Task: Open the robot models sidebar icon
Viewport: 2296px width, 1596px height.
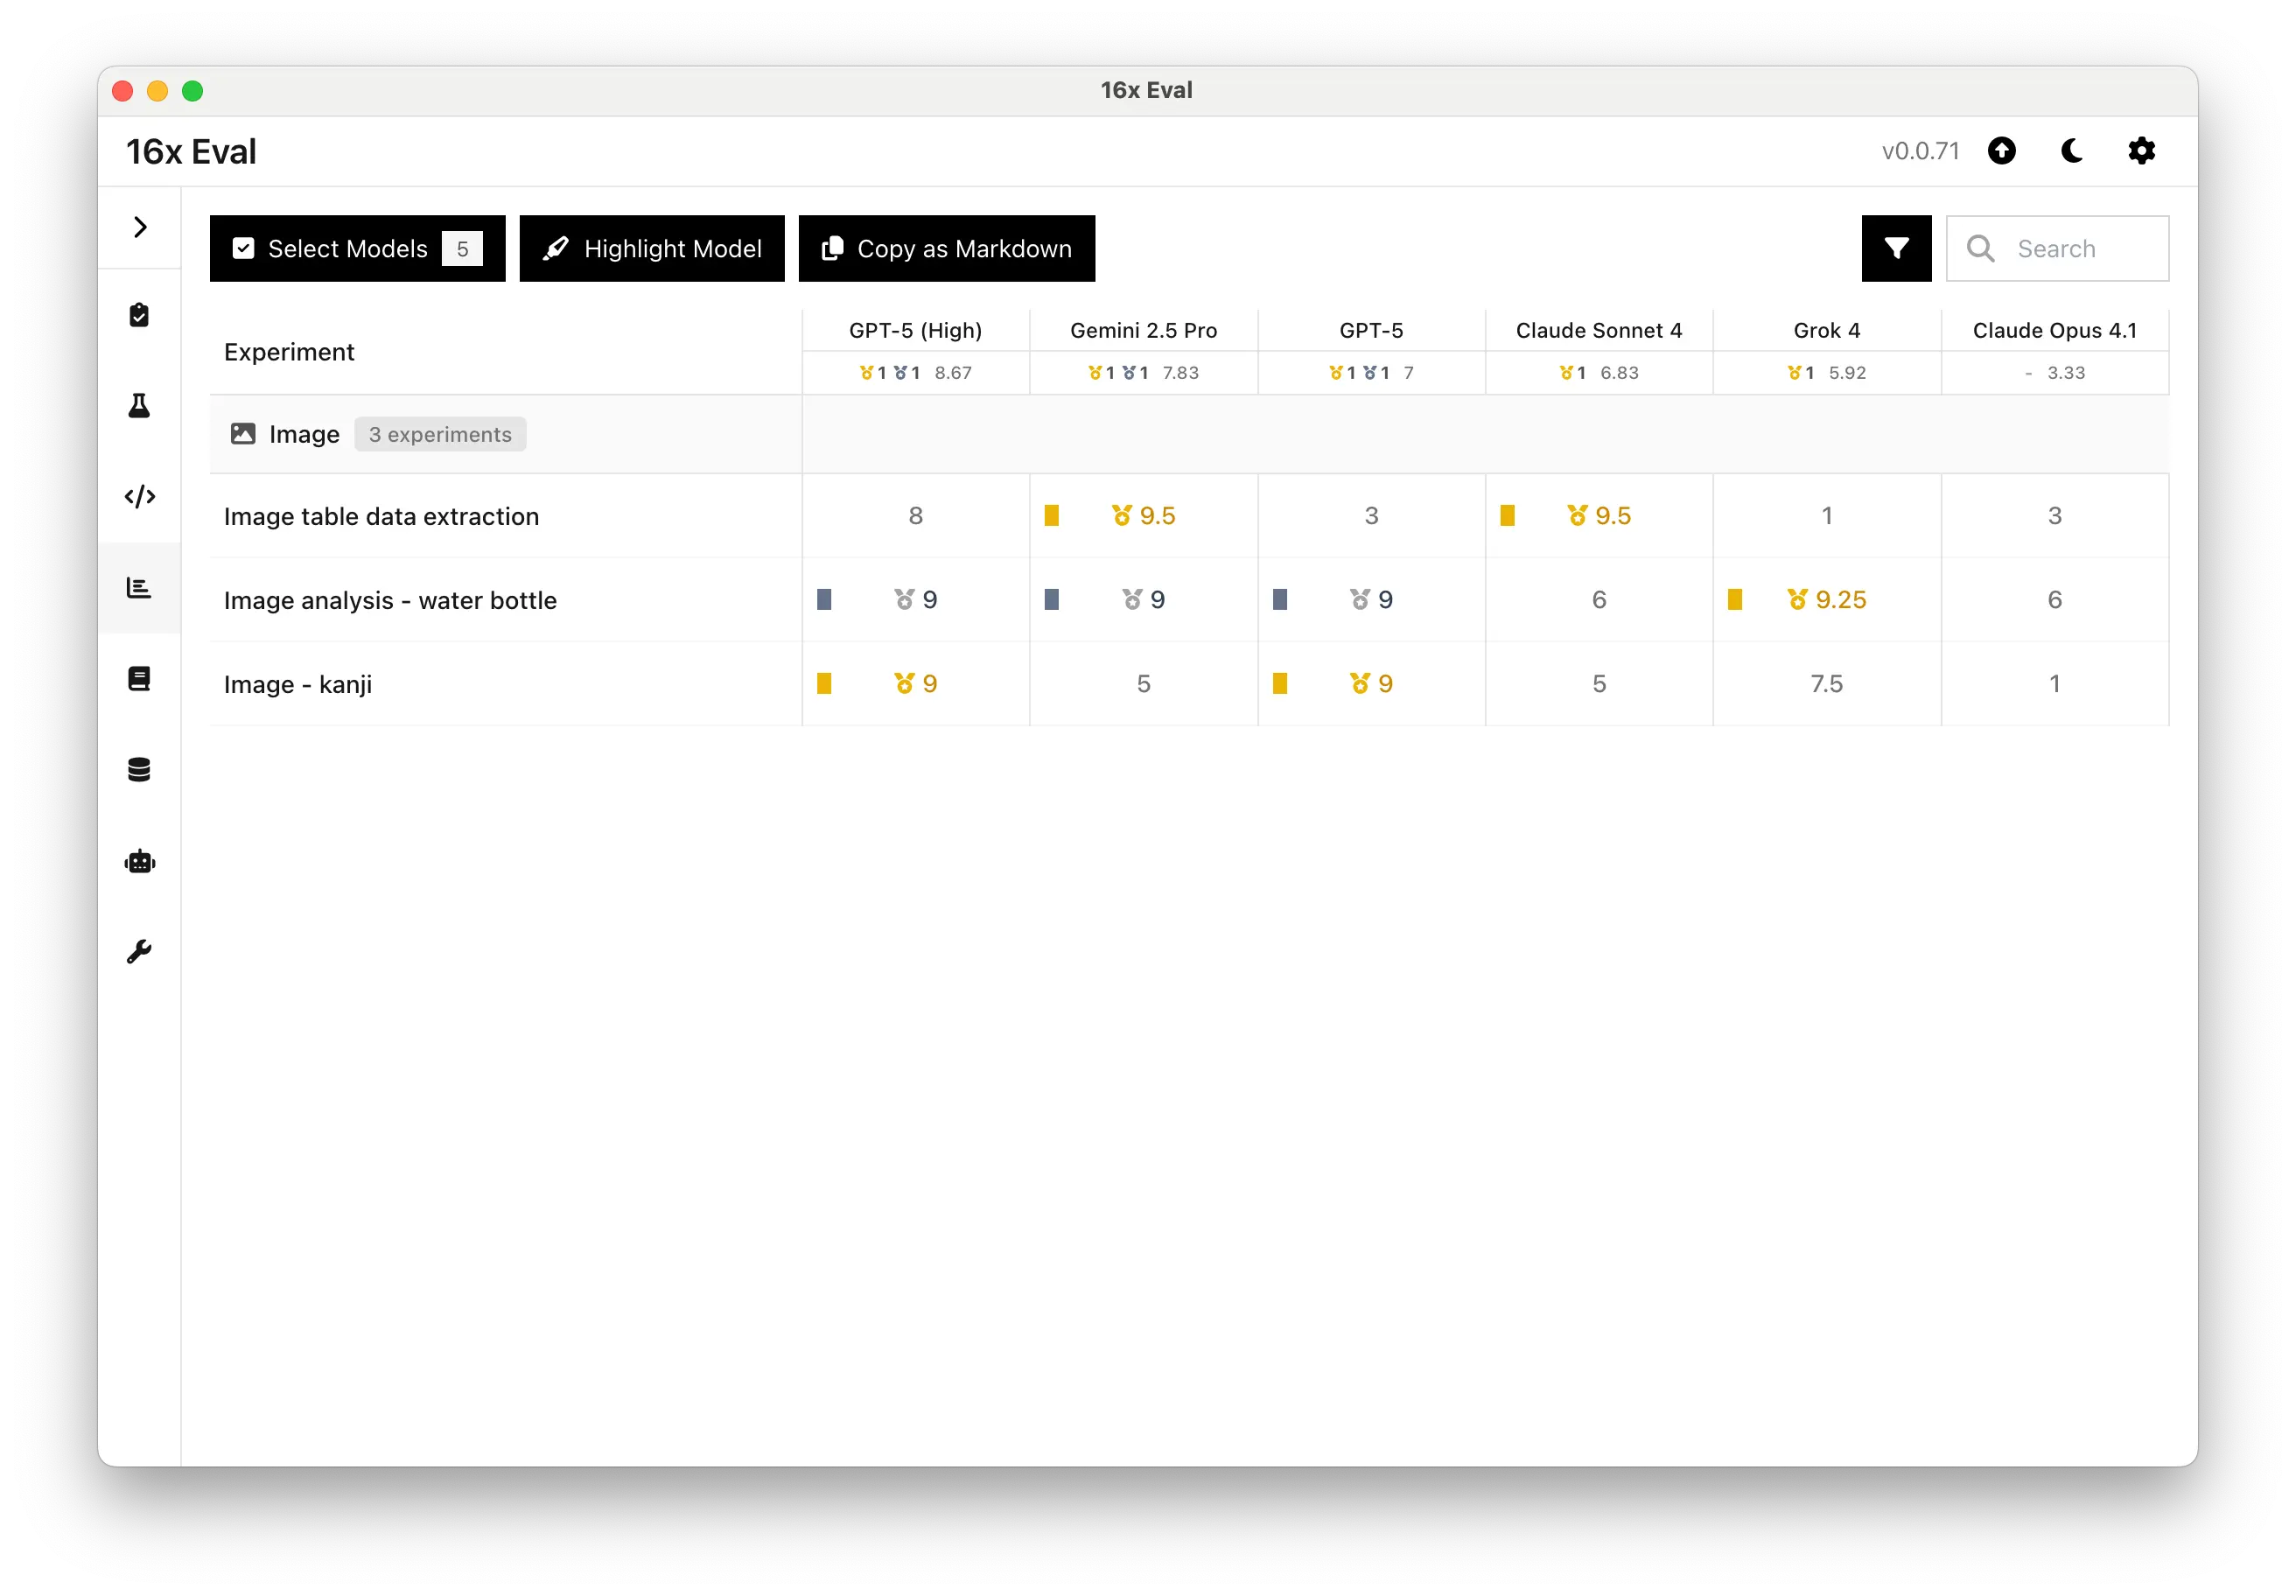Action: coord(139,861)
